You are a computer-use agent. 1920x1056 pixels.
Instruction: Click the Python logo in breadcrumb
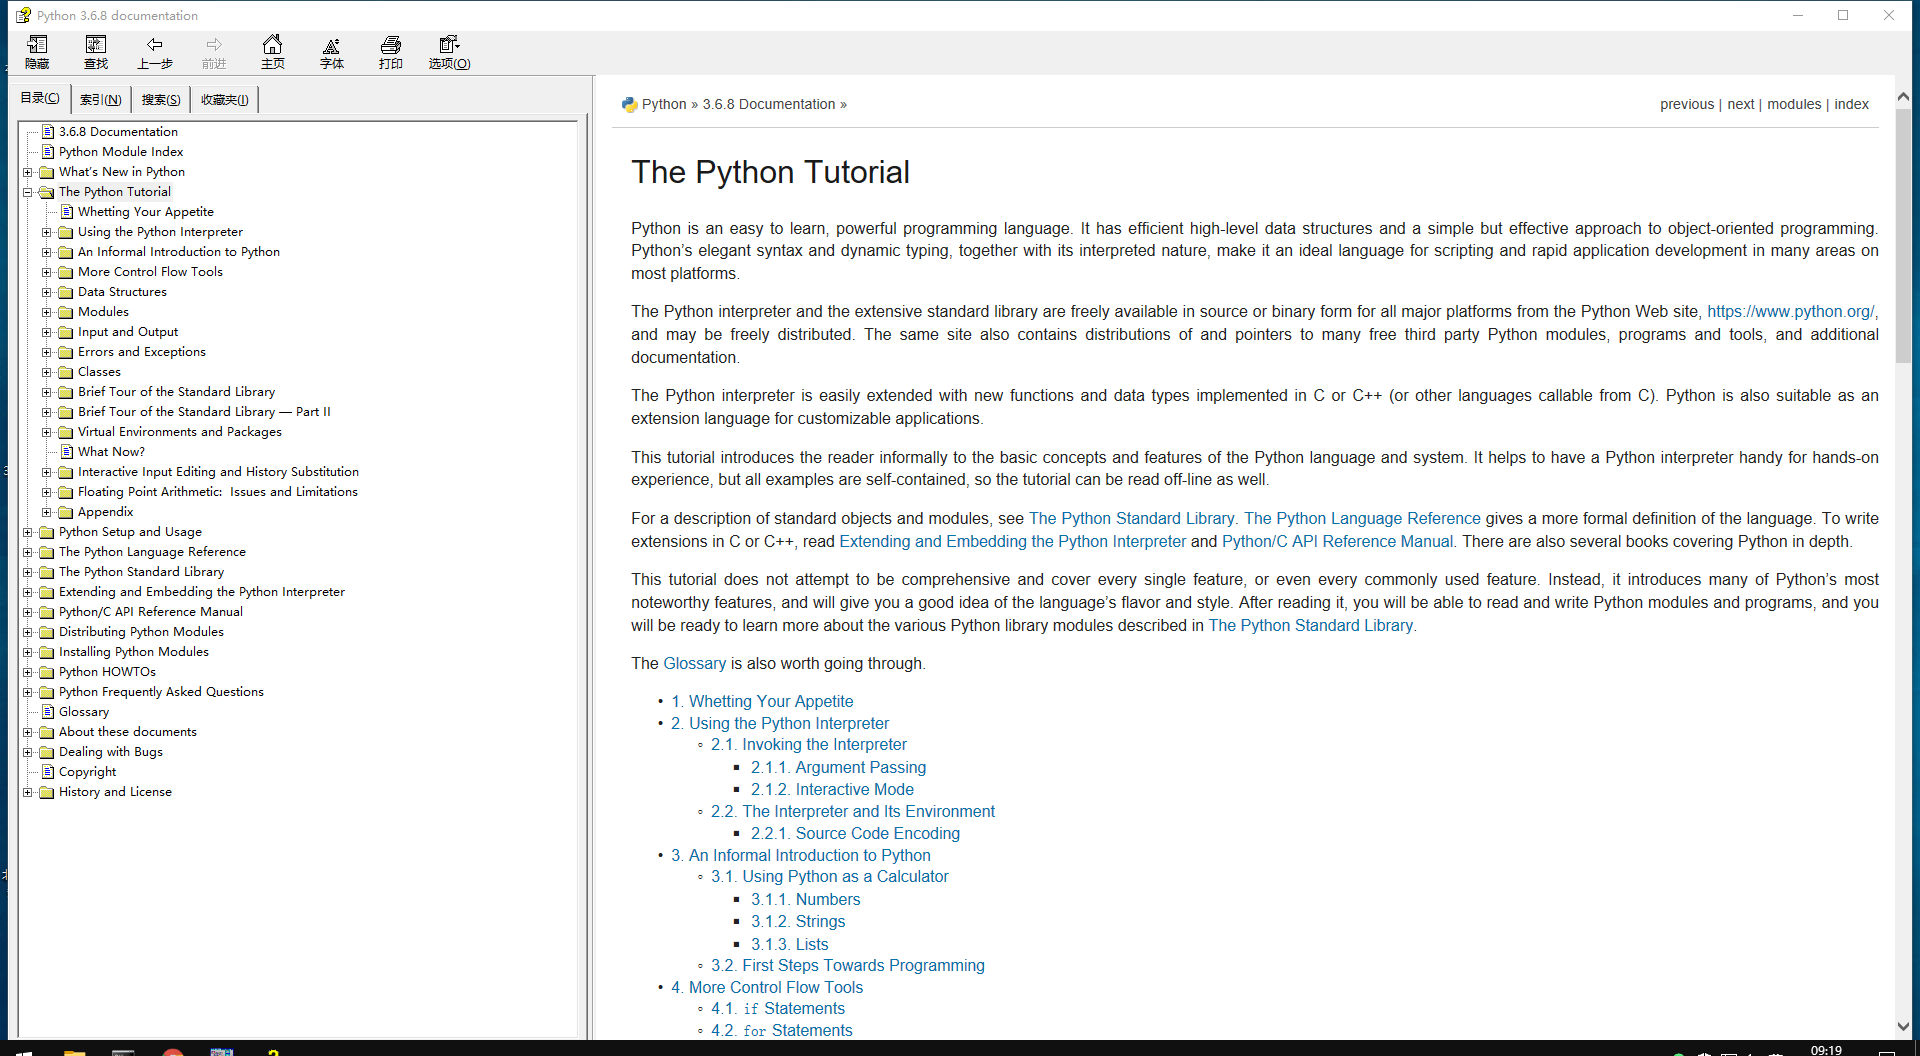click(629, 104)
